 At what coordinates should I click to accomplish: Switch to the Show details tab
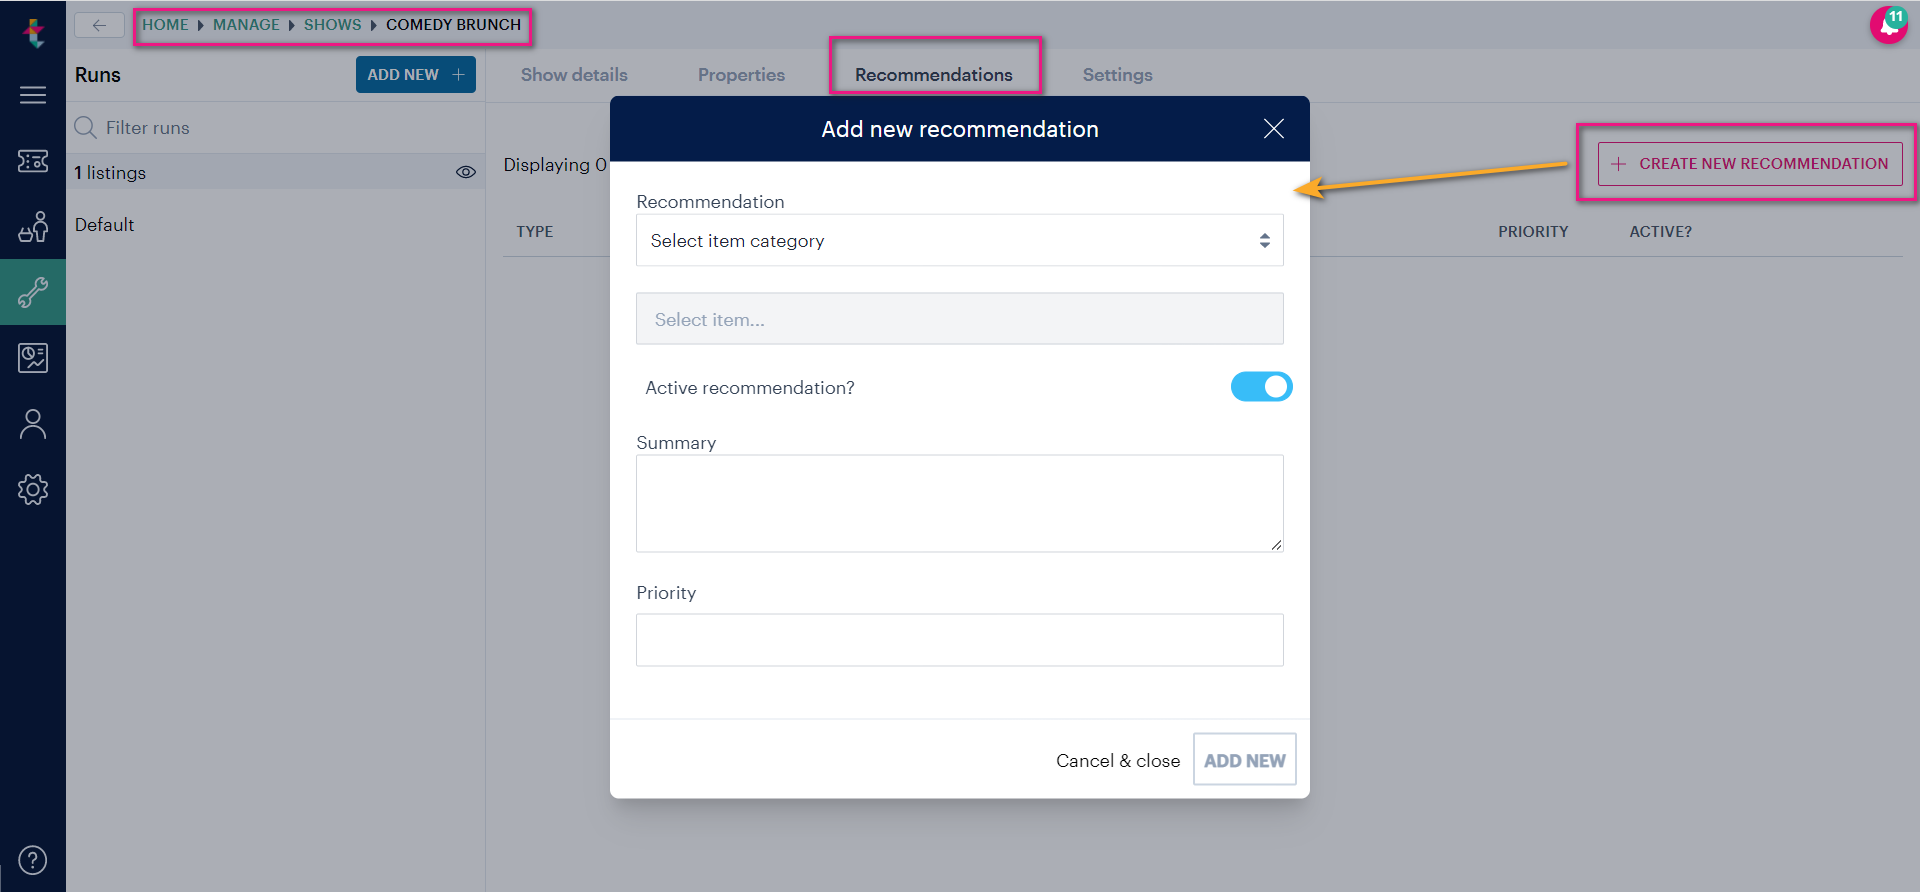point(574,75)
